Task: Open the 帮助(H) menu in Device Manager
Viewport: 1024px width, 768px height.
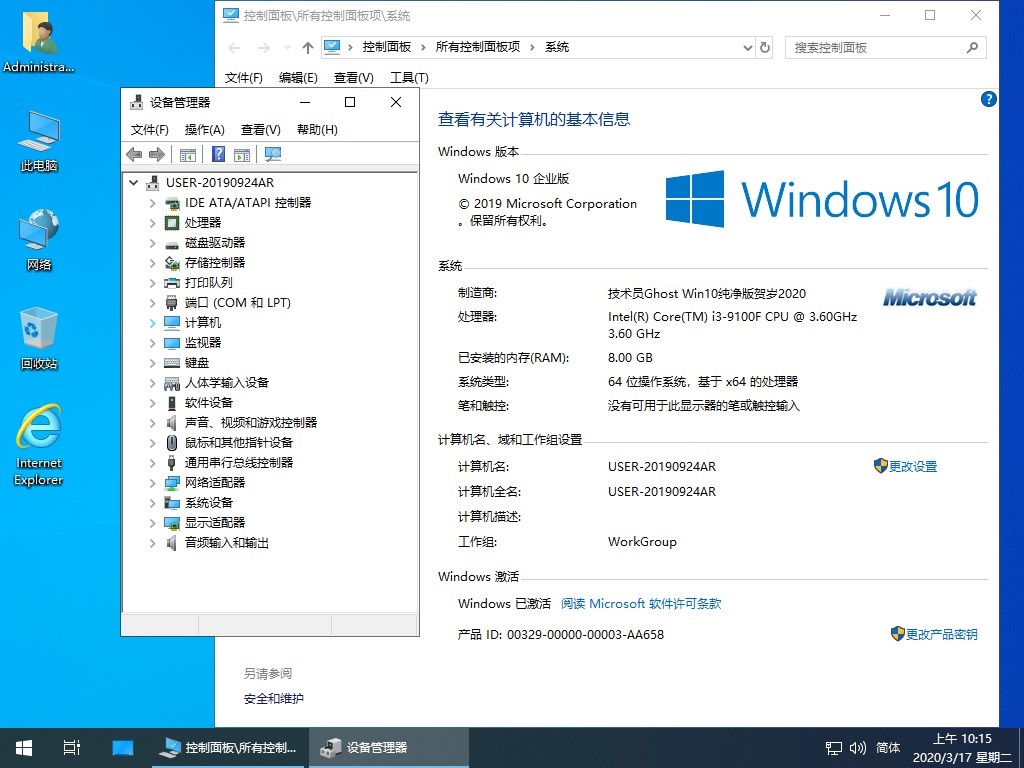Action: [317, 129]
